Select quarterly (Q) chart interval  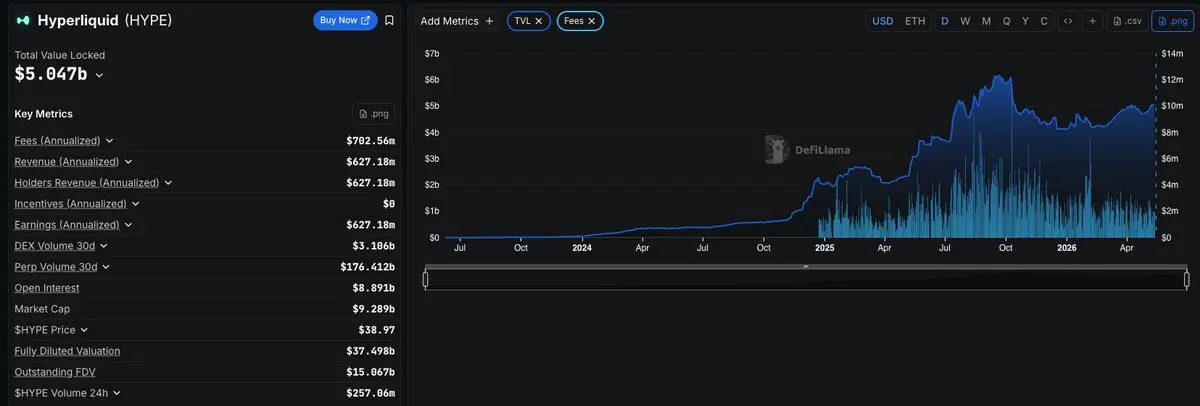pyautogui.click(x=1006, y=21)
